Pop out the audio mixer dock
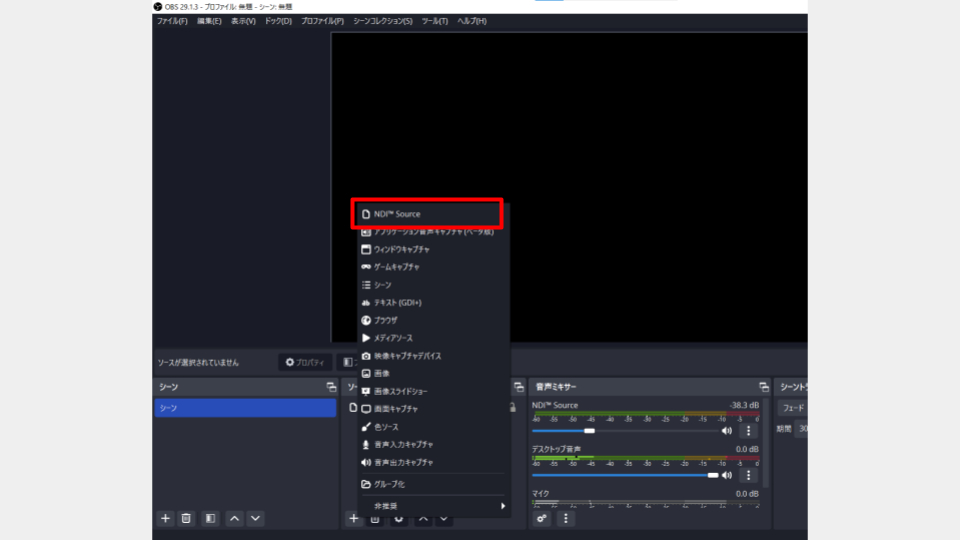The width and height of the screenshot is (960, 540). [x=763, y=387]
